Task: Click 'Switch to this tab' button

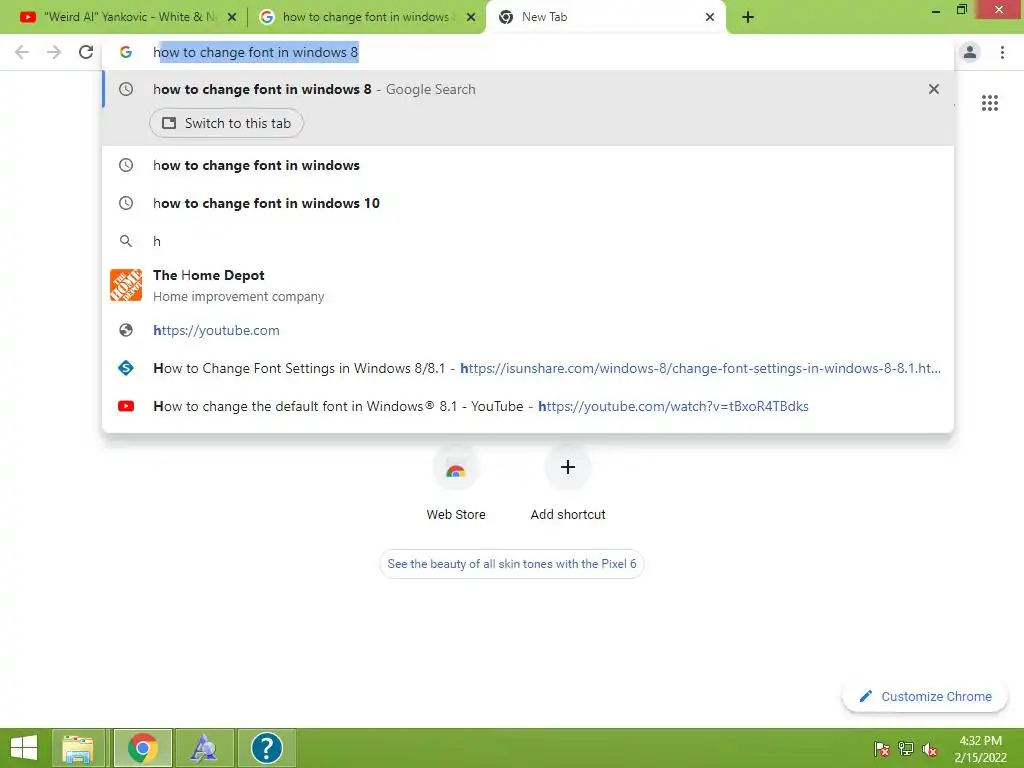Action: (x=227, y=123)
